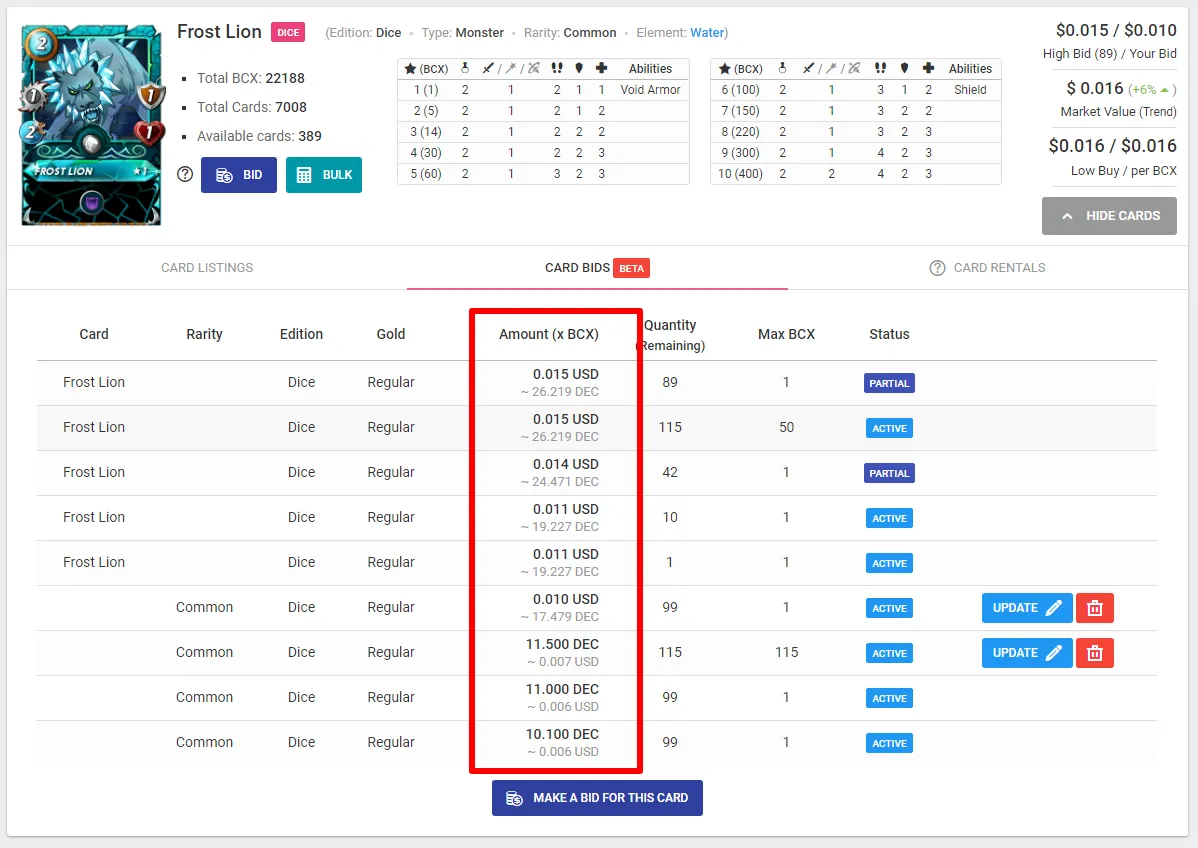This screenshot has height=848, width=1198.
Task: Click the Card column header
Action: pyautogui.click(x=94, y=334)
